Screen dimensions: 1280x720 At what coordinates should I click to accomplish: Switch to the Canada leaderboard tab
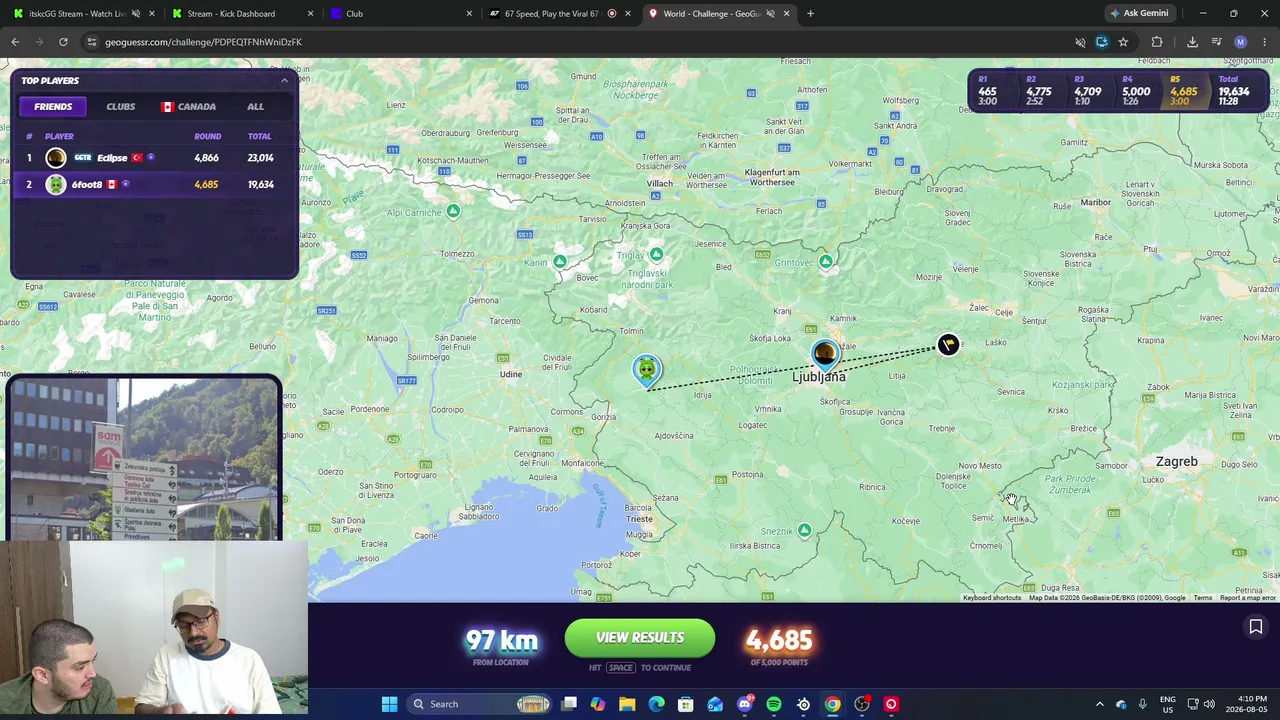point(189,106)
